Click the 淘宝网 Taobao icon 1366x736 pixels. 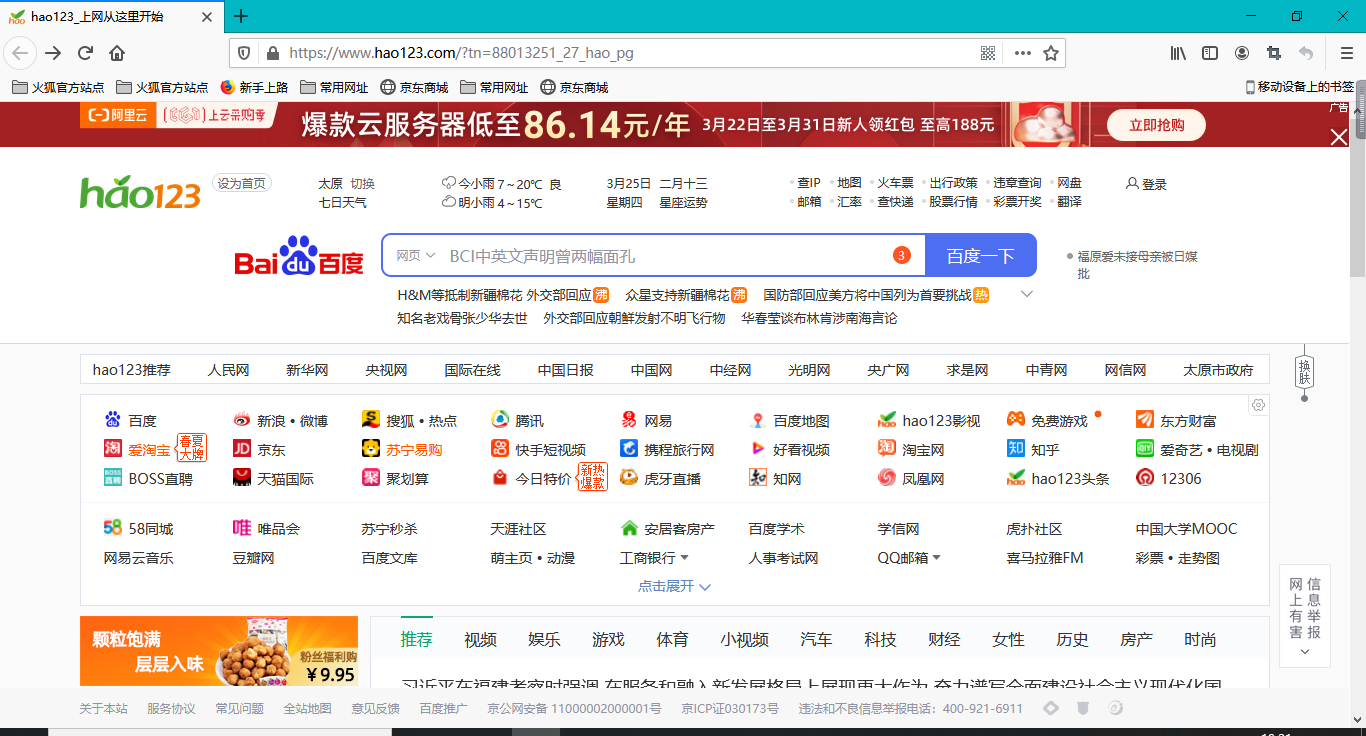pyautogui.click(x=885, y=448)
